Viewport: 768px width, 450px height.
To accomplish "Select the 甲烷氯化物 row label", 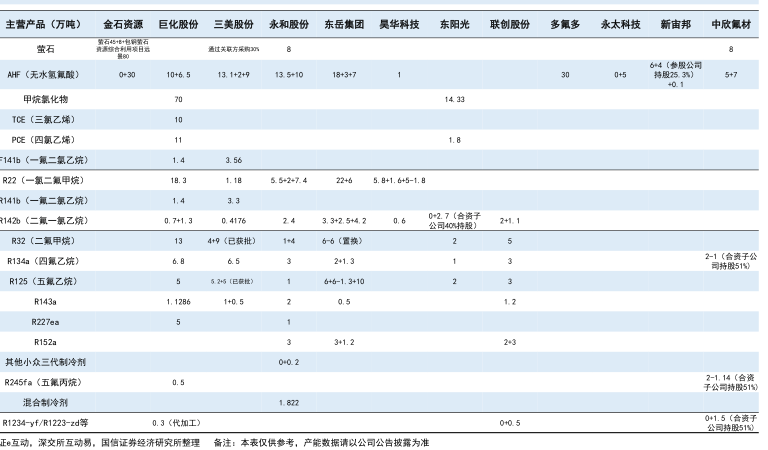I will click(46, 100).
